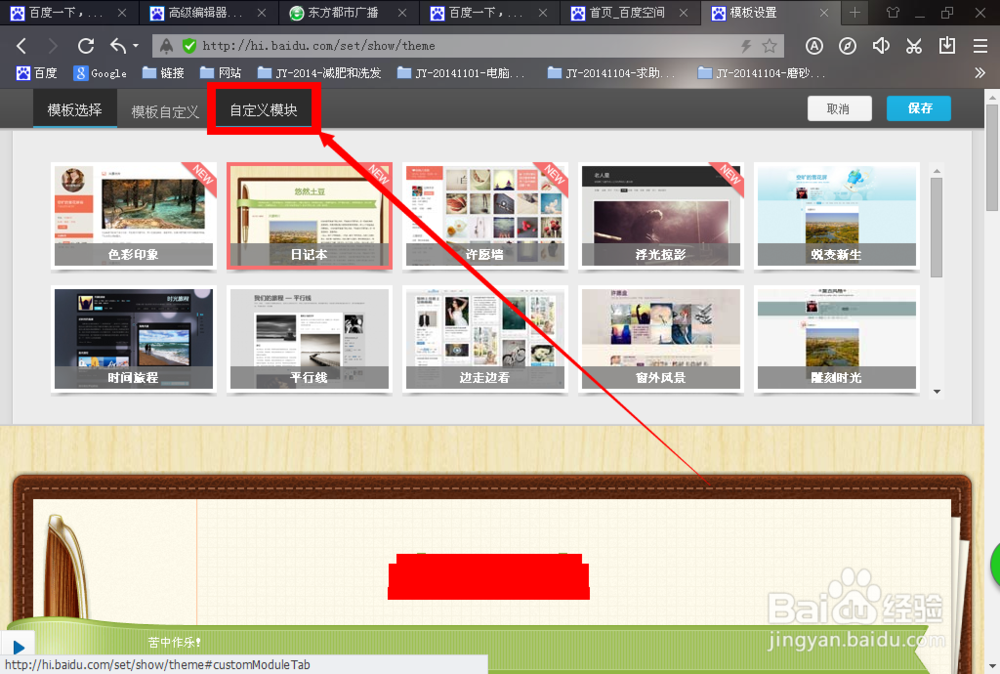1000x674 pixels.
Task: Choose the 时间旅程 template
Action: pos(133,339)
